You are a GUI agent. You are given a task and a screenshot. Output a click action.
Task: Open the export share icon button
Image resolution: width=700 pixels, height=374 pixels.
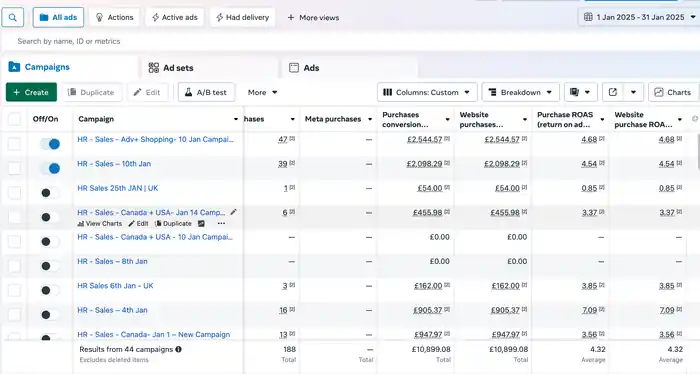(x=613, y=92)
